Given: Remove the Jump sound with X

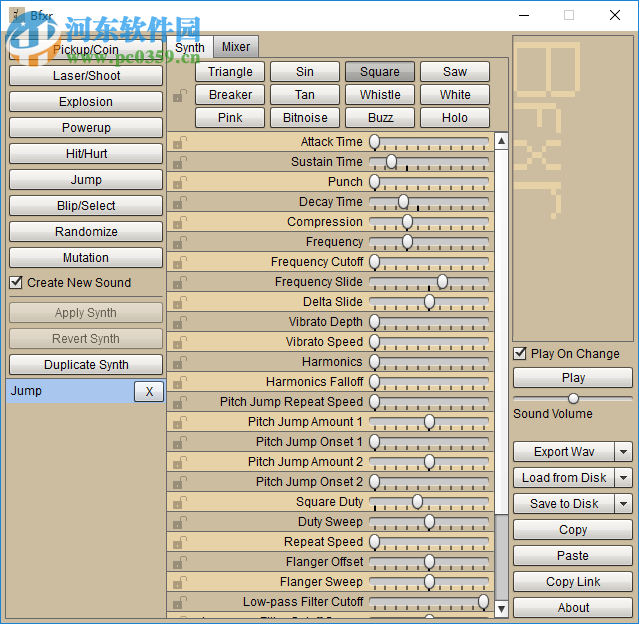Looking at the screenshot, I should (x=149, y=392).
